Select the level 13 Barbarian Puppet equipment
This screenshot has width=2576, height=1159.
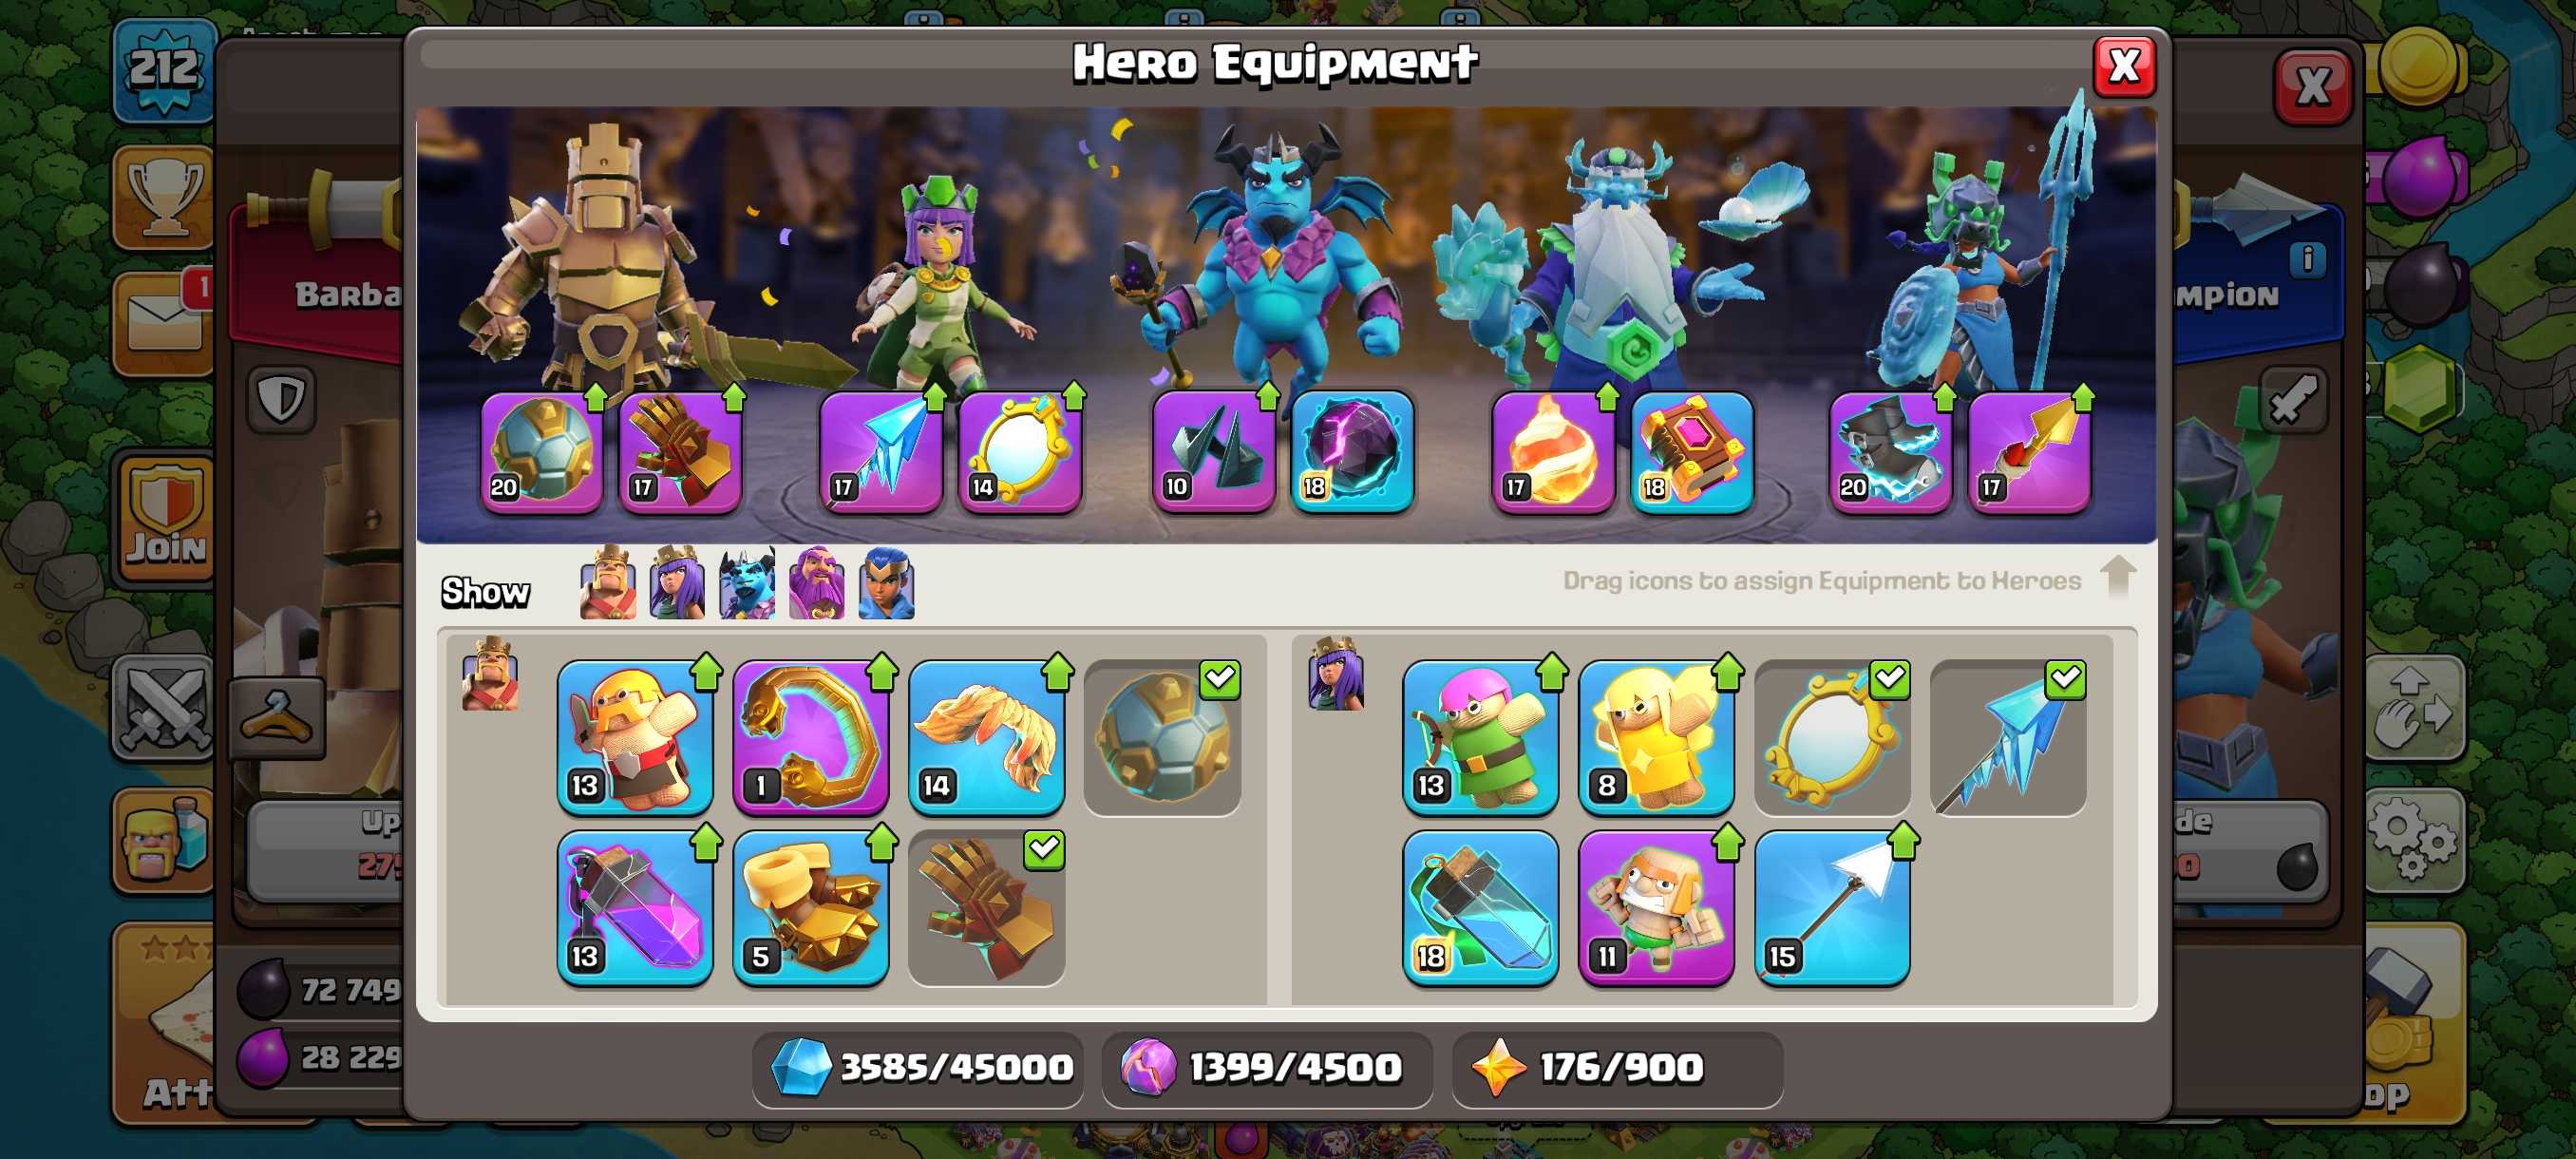click(635, 736)
